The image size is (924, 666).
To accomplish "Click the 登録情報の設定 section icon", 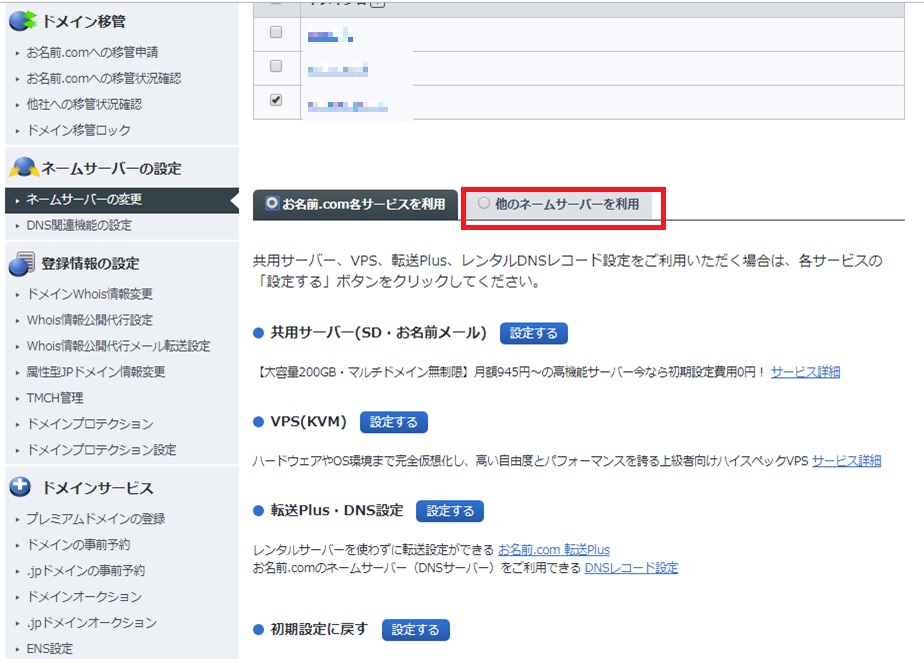I will [x=22, y=263].
